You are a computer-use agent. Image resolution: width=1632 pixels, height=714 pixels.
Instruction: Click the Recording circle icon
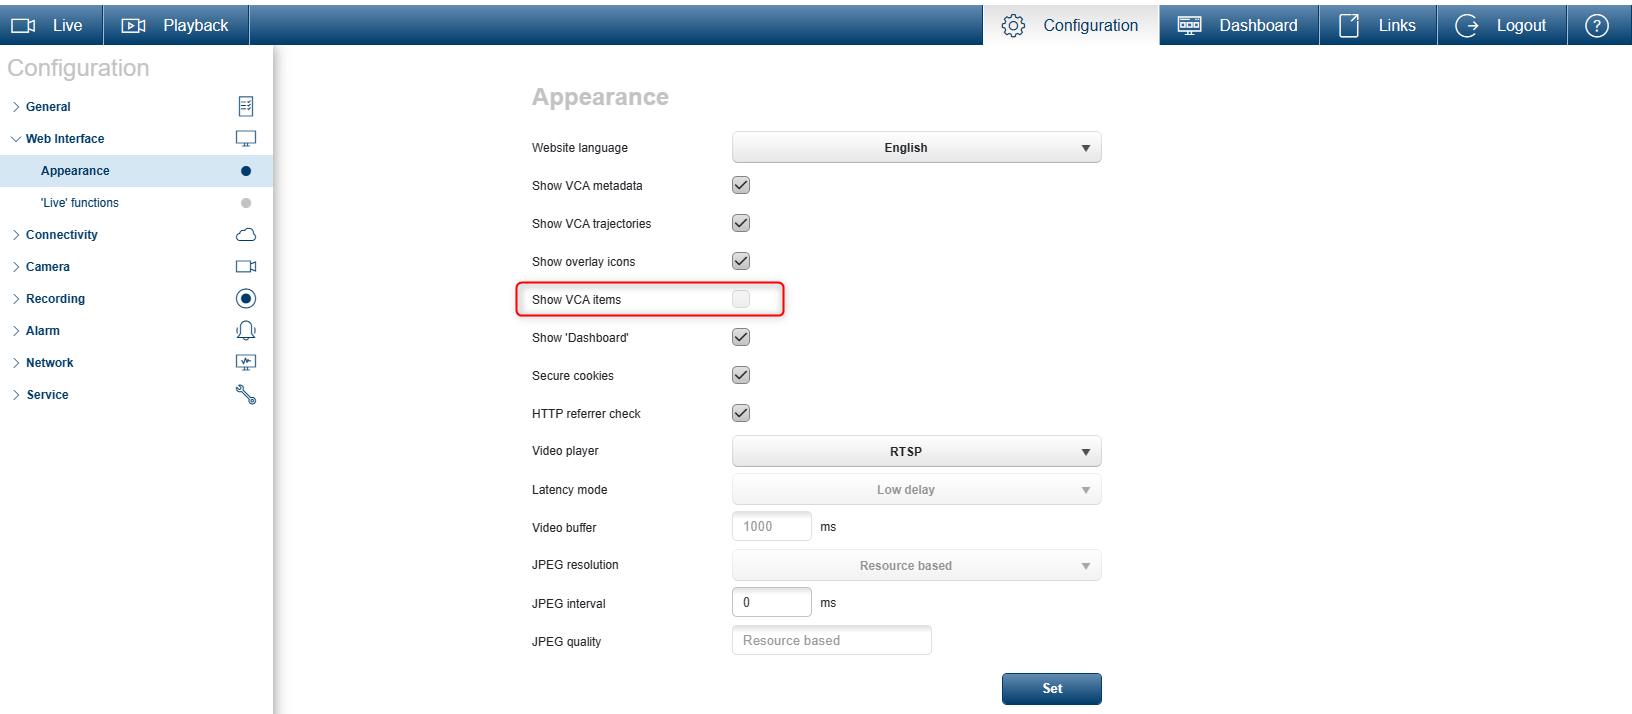(x=246, y=298)
